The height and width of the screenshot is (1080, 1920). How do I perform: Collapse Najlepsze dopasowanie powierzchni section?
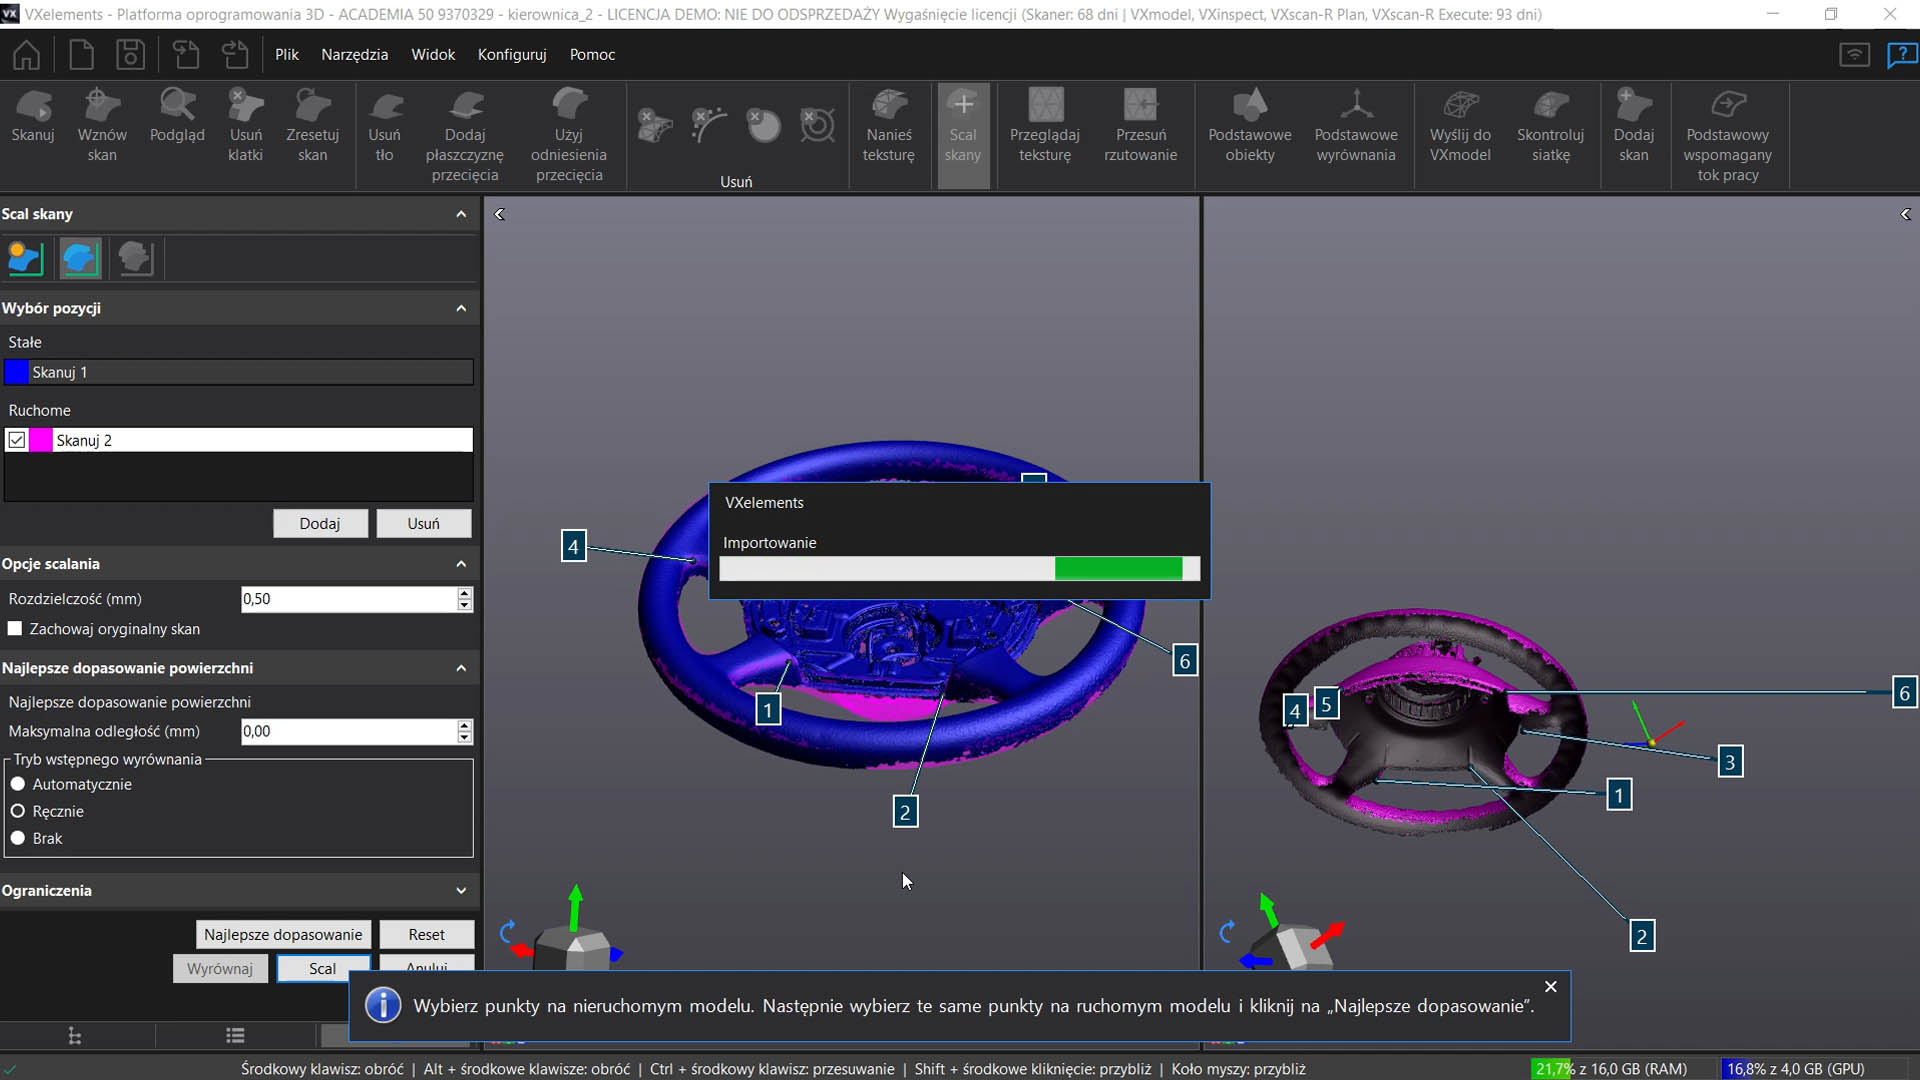click(x=461, y=668)
